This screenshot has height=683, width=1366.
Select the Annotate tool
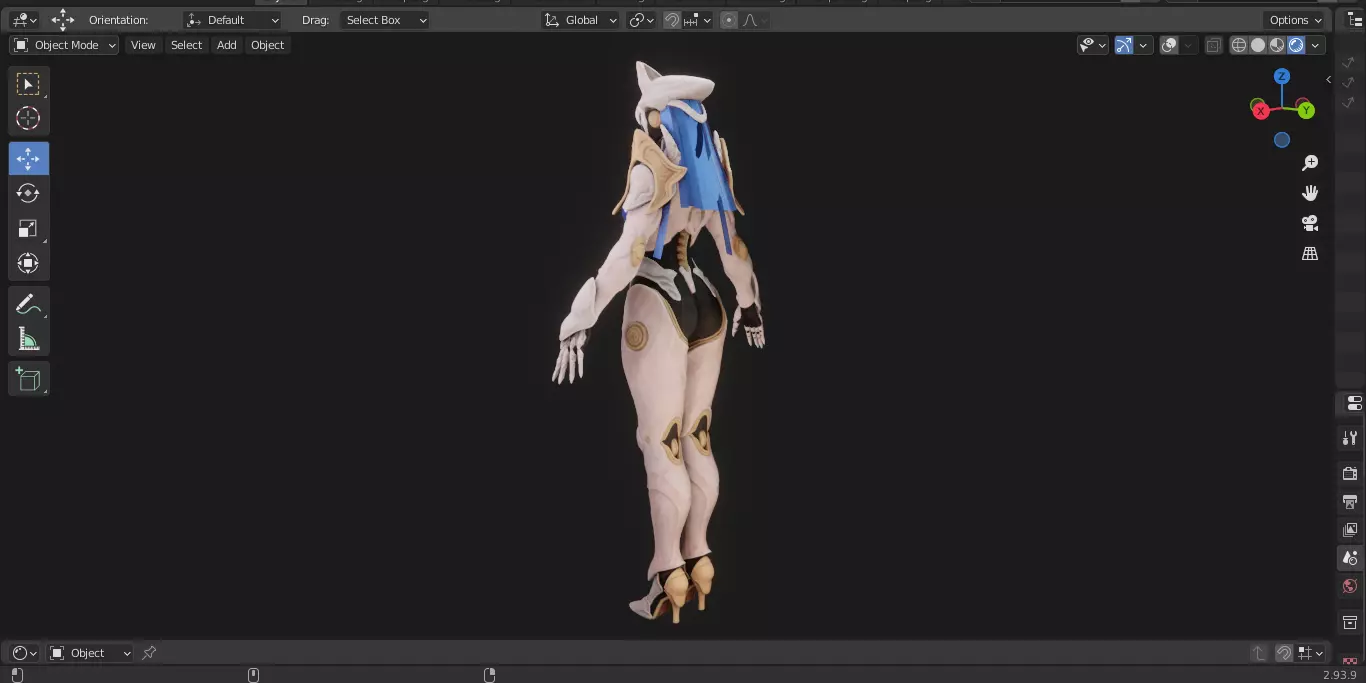point(28,304)
